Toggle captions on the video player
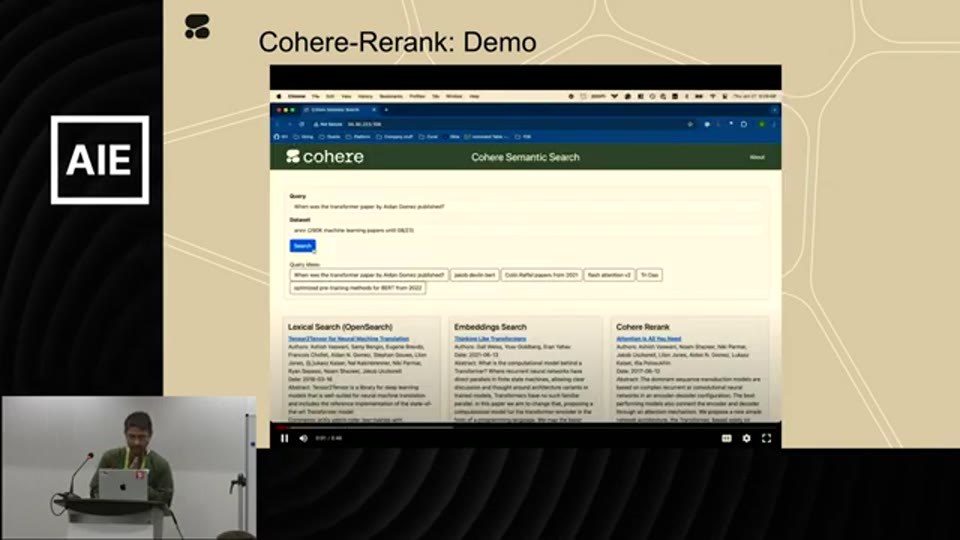The width and height of the screenshot is (960, 540). (x=727, y=438)
